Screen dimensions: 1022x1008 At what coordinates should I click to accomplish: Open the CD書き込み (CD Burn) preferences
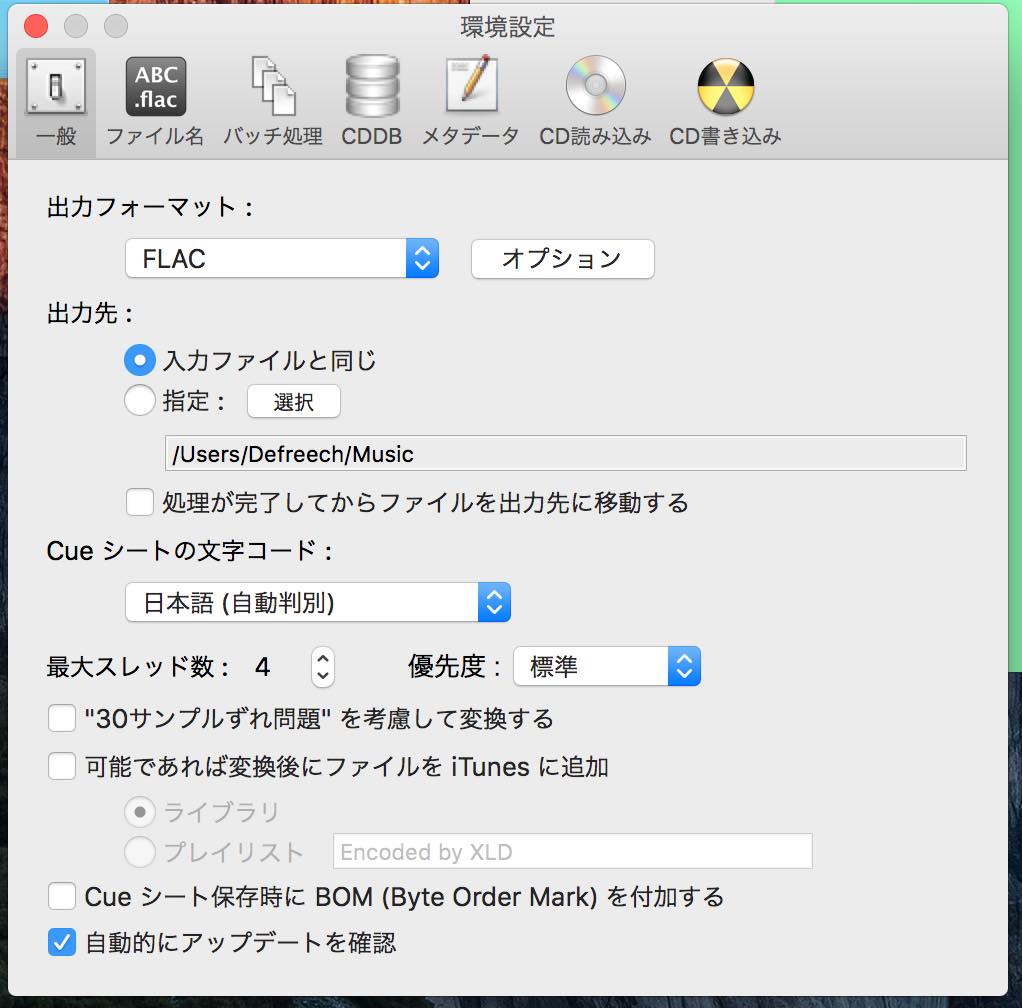coord(726,95)
